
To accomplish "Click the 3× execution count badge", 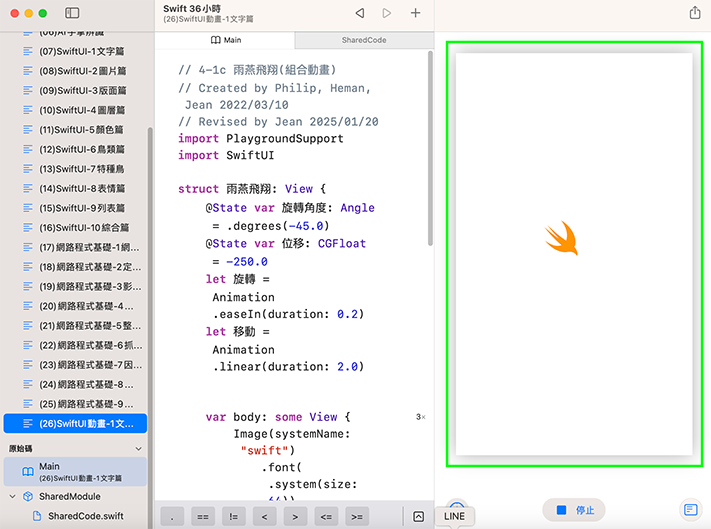I will coord(420,417).
